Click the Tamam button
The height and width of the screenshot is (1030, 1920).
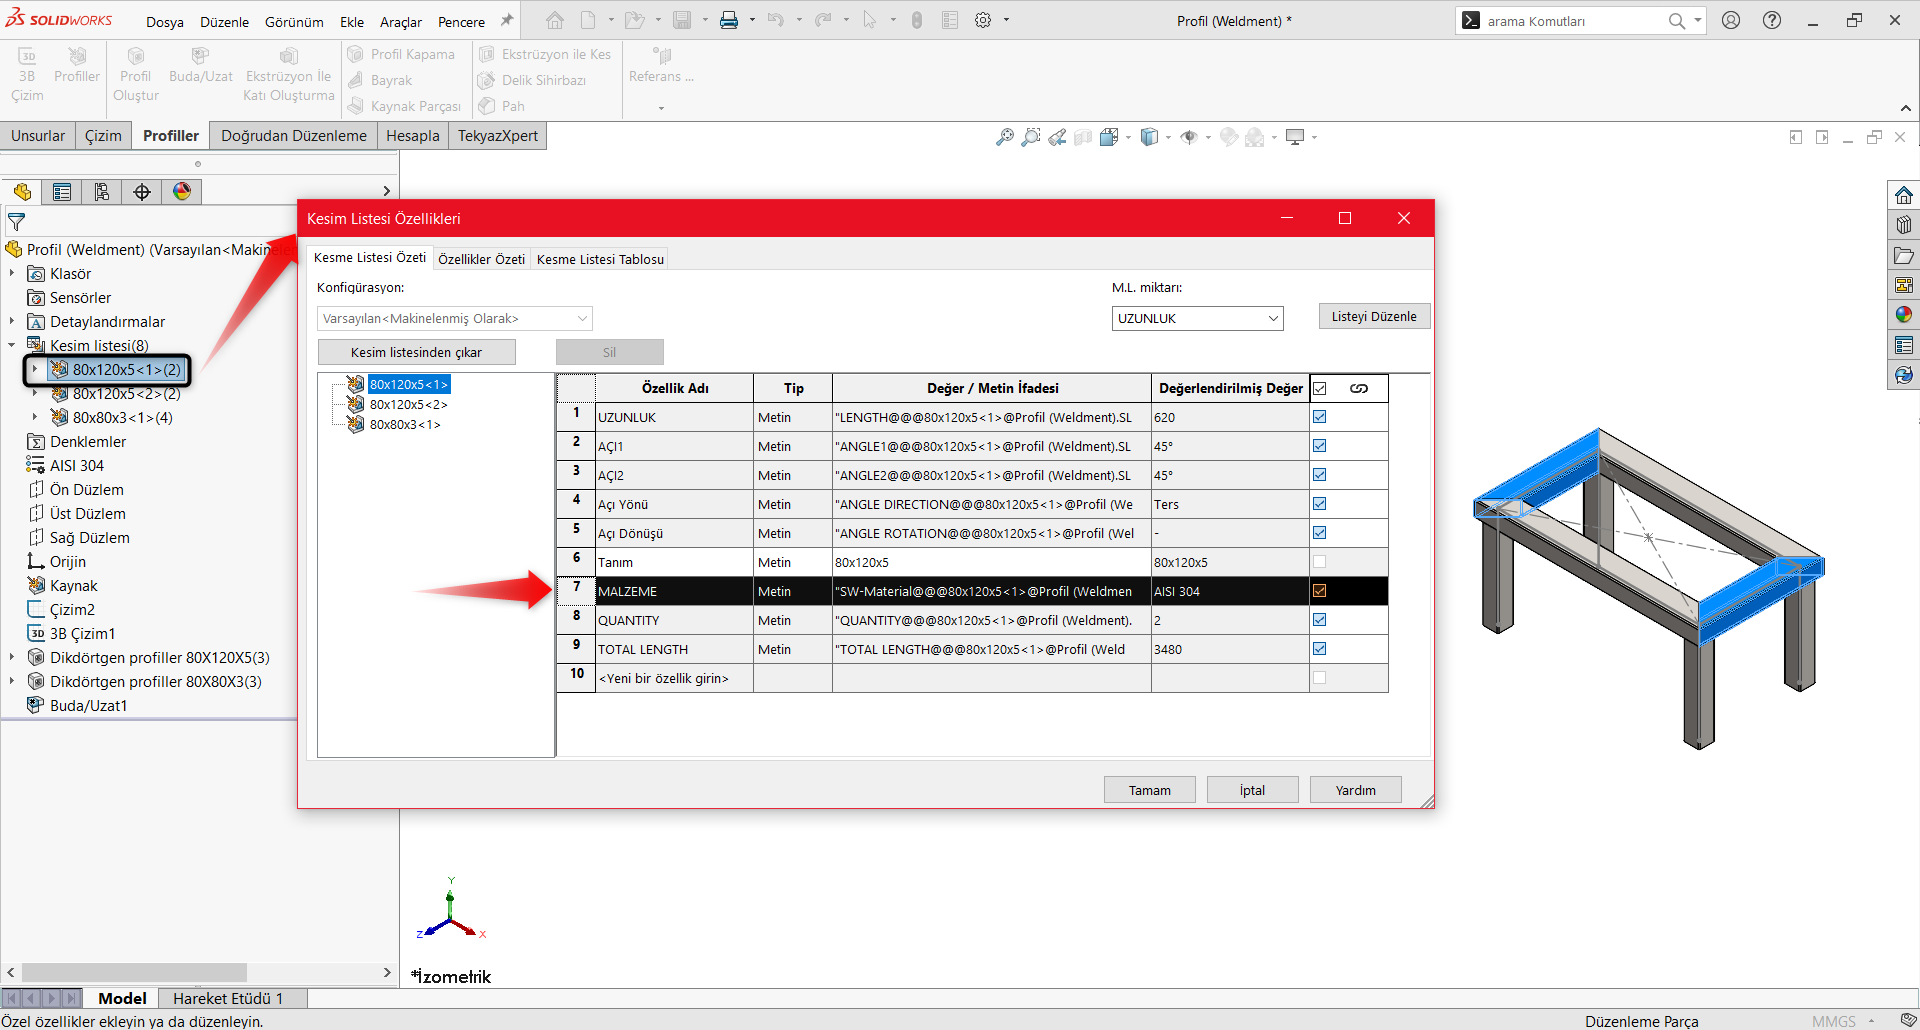point(1150,790)
